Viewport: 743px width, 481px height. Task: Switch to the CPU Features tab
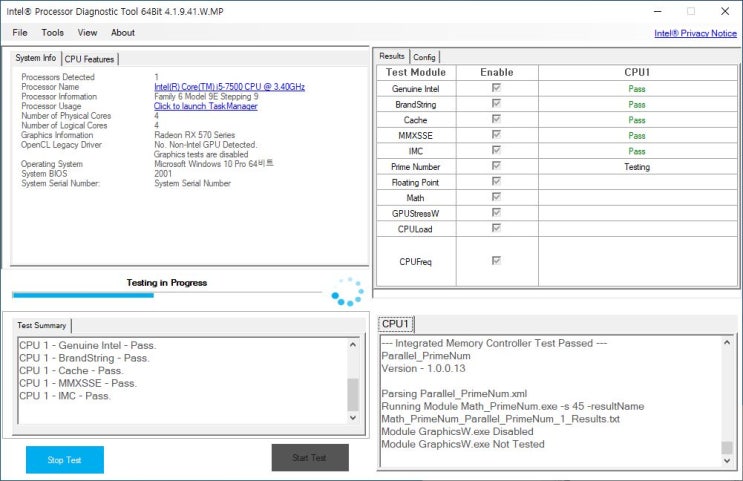89,59
